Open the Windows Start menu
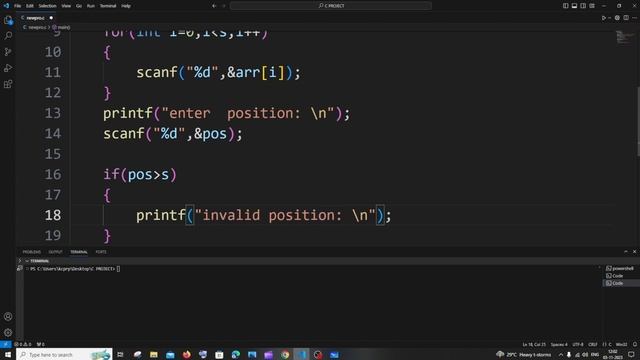The image size is (640, 360). 8,354
